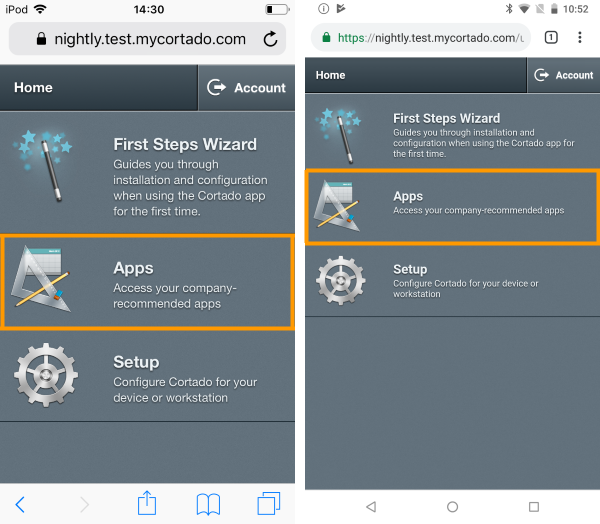Show open Safari tabs
Screen dimensions: 600x524
point(269,503)
